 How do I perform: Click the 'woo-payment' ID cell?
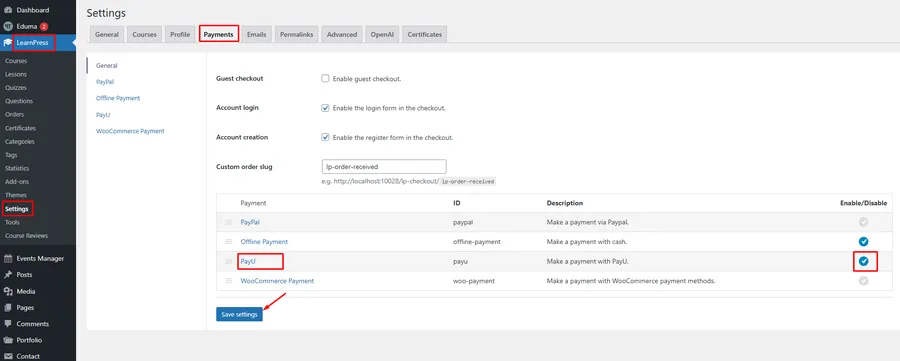tap(474, 281)
